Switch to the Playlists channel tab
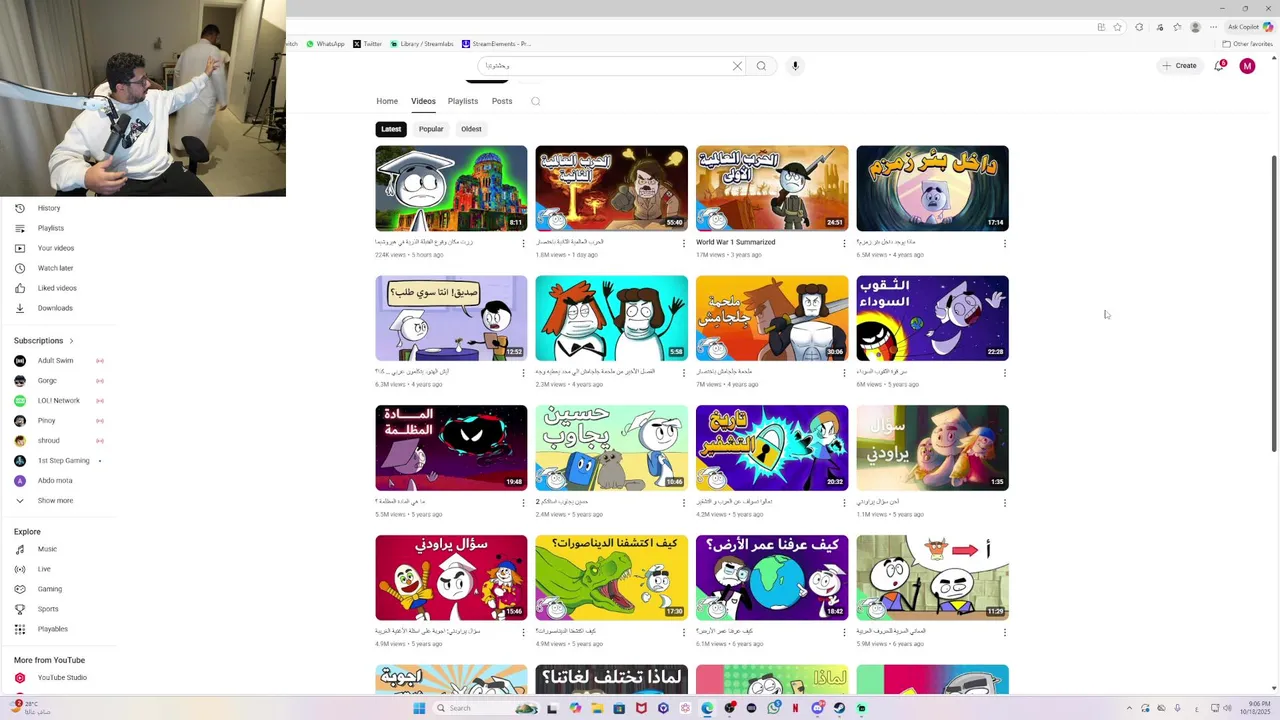This screenshot has width=1280, height=720. [463, 101]
